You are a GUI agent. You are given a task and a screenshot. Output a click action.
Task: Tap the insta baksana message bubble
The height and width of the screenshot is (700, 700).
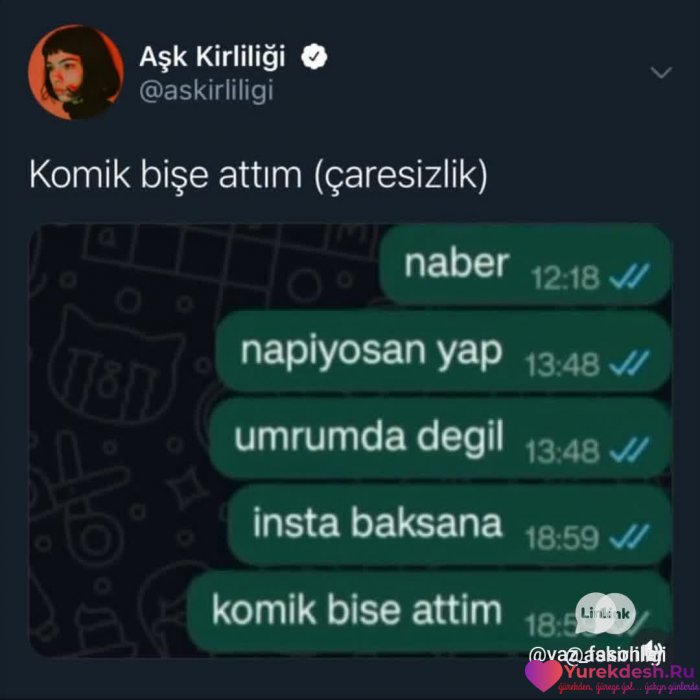(450, 524)
